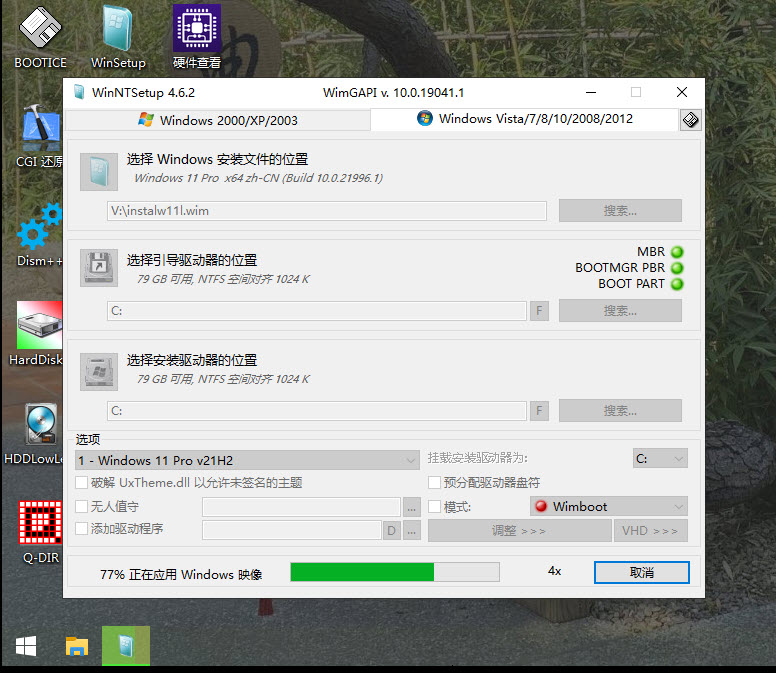776x673 pixels.
Task: Click the boot drive C: path field
Action: (317, 311)
